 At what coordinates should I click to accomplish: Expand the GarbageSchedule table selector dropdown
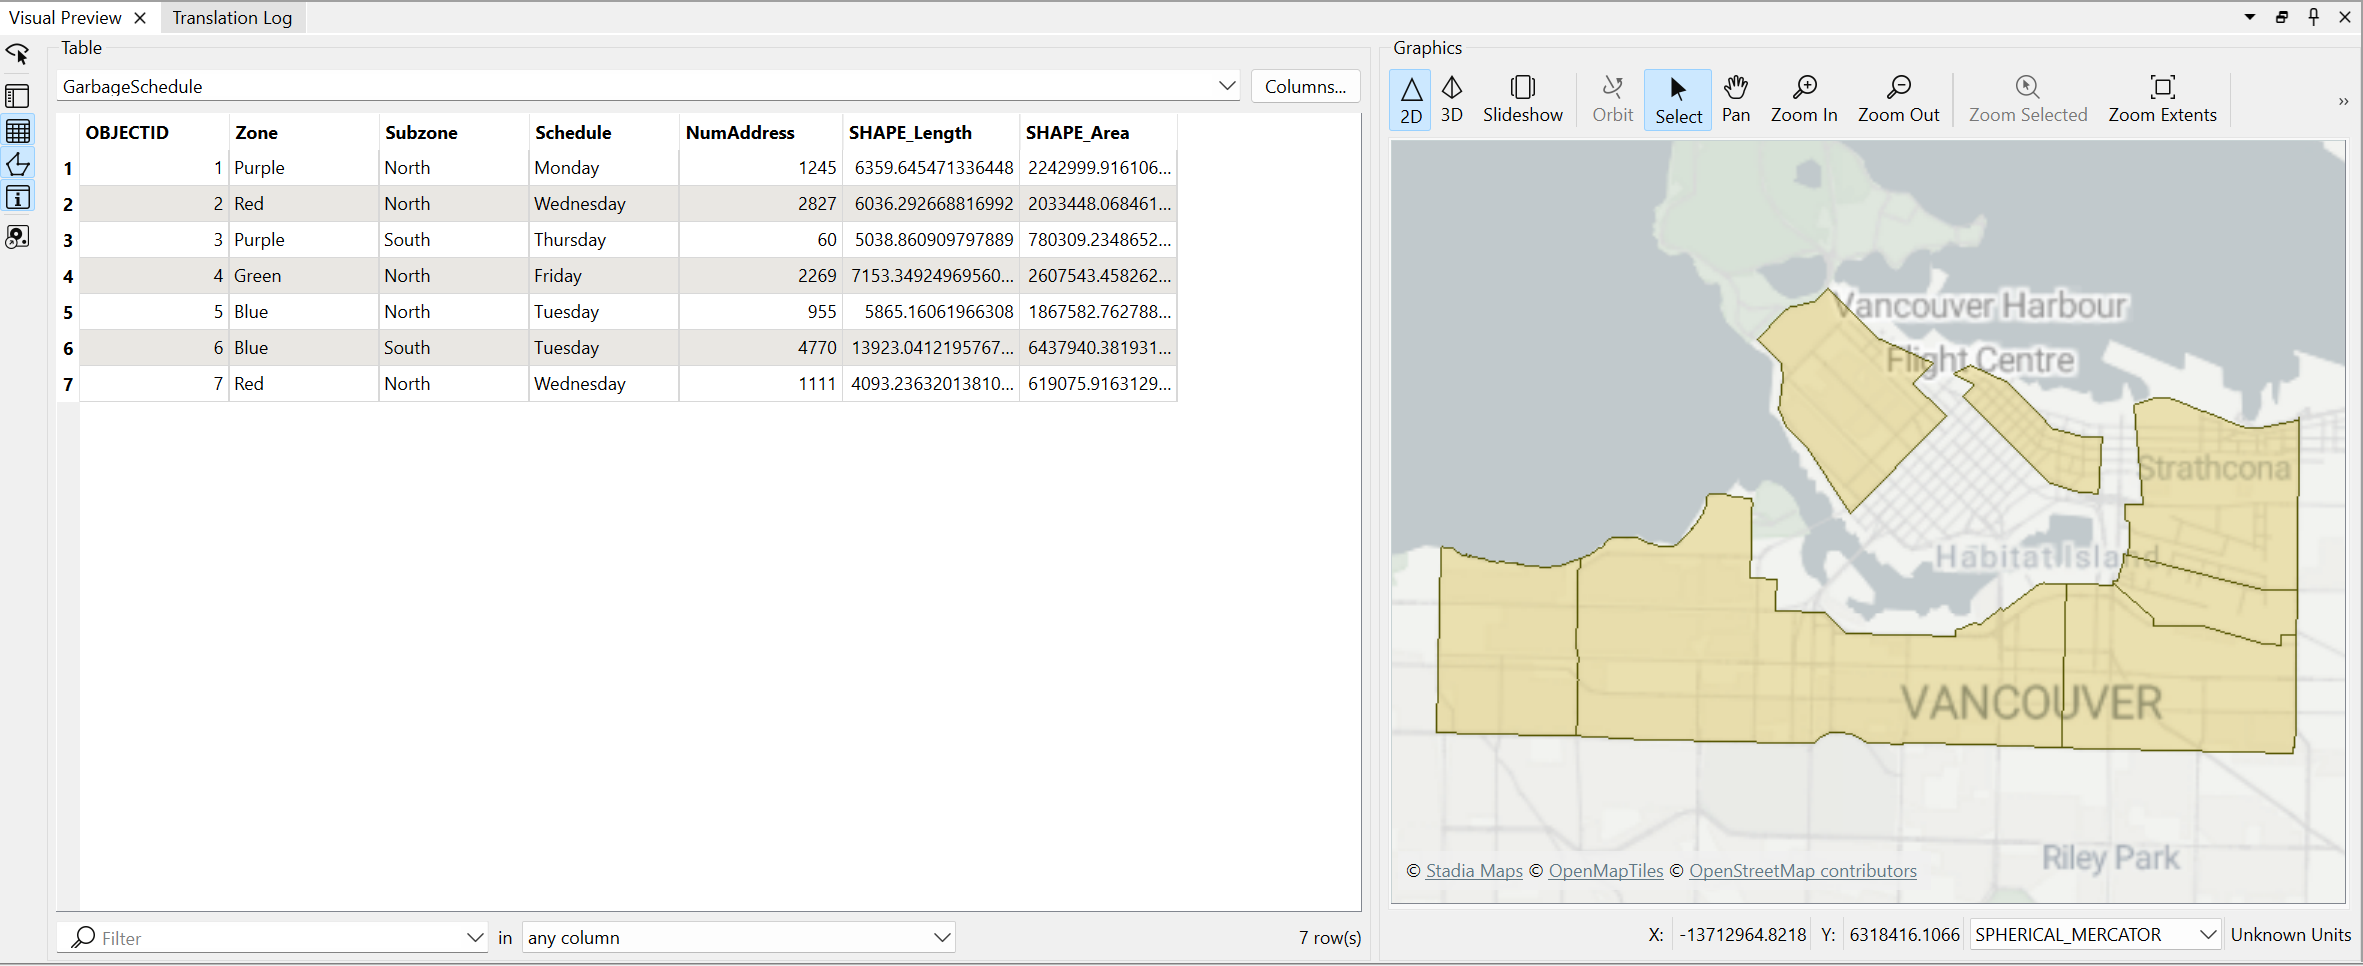(1226, 86)
